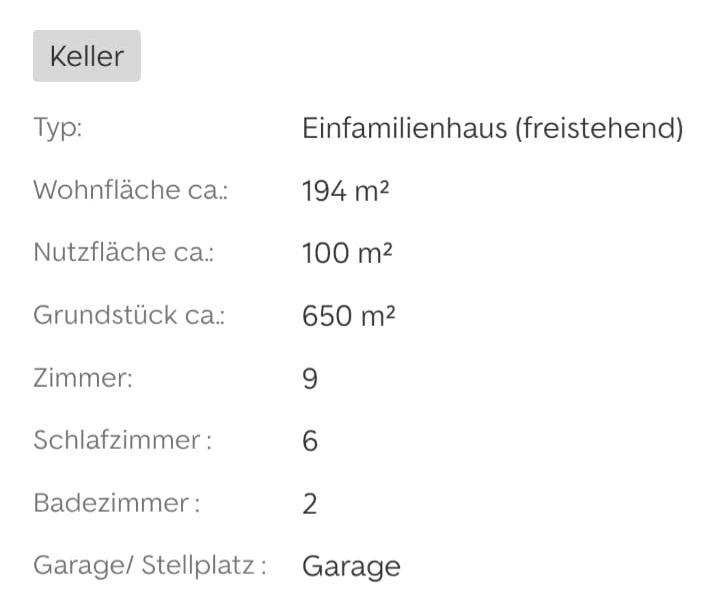The height and width of the screenshot is (611, 726).
Task: Click the word "Stellplatz" in the parking label
Action: click(x=199, y=566)
